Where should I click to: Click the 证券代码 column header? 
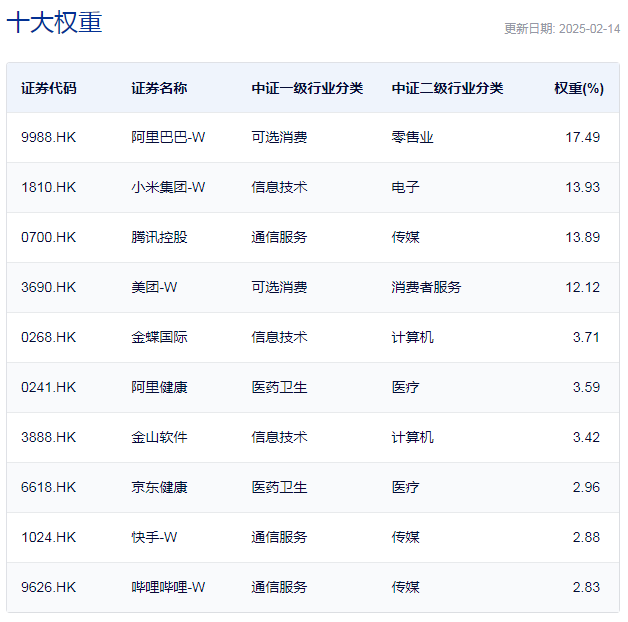pos(49,88)
